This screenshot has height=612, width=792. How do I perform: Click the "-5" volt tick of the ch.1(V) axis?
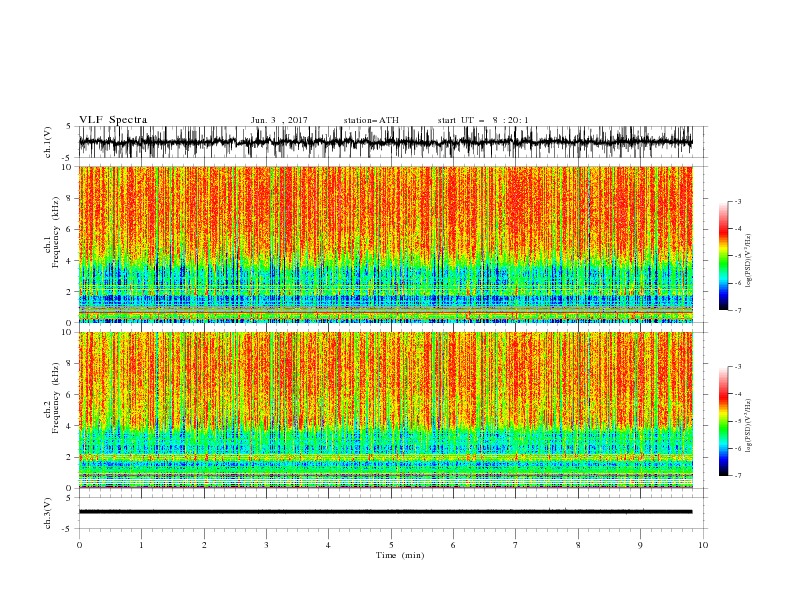coord(68,158)
